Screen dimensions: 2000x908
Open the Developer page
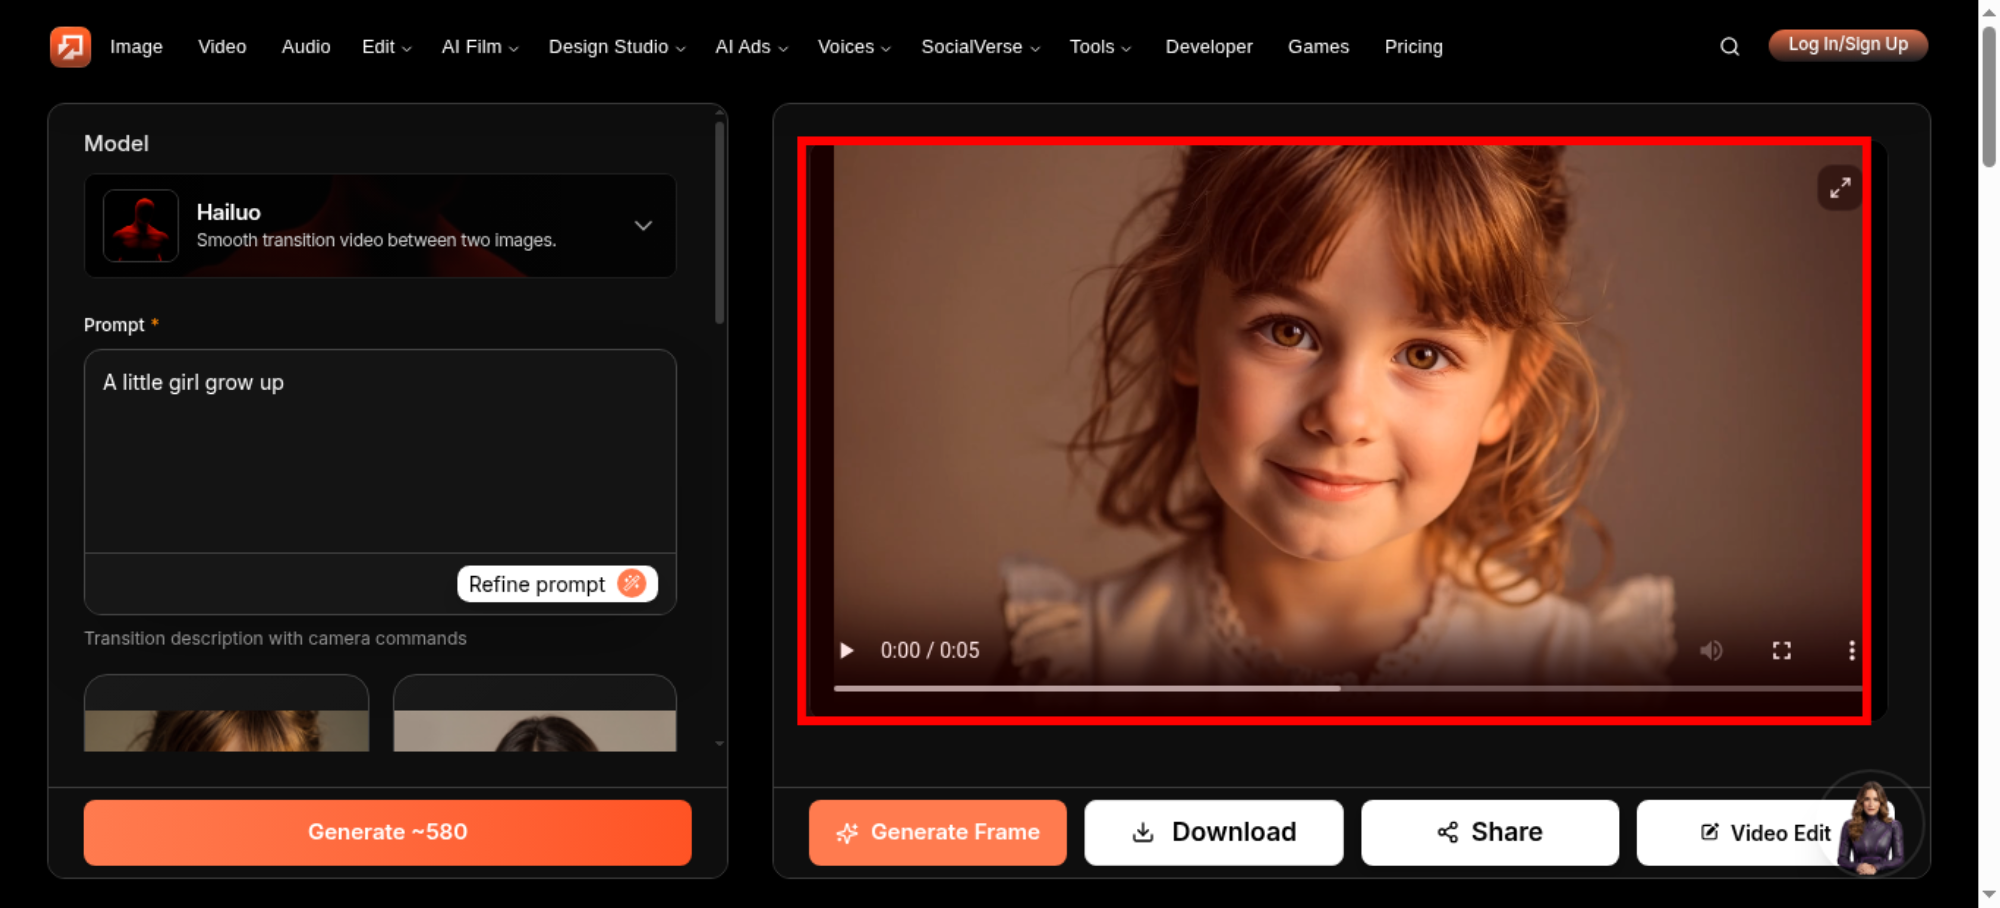[x=1208, y=46]
